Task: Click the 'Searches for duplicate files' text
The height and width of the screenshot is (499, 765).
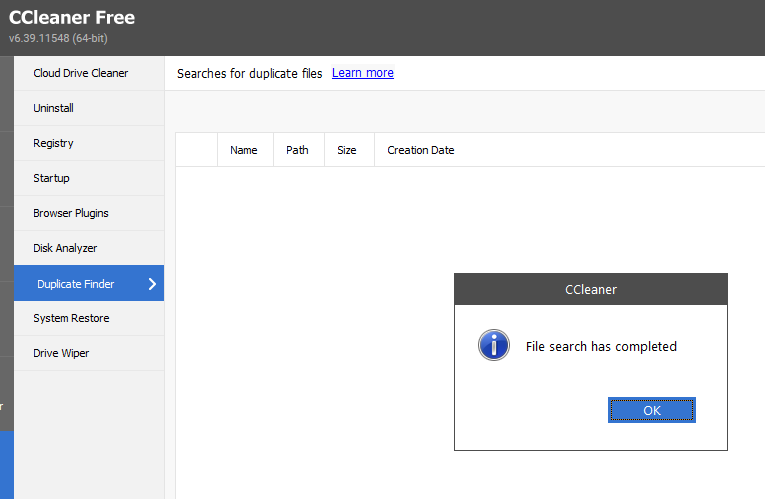Action: point(249,73)
